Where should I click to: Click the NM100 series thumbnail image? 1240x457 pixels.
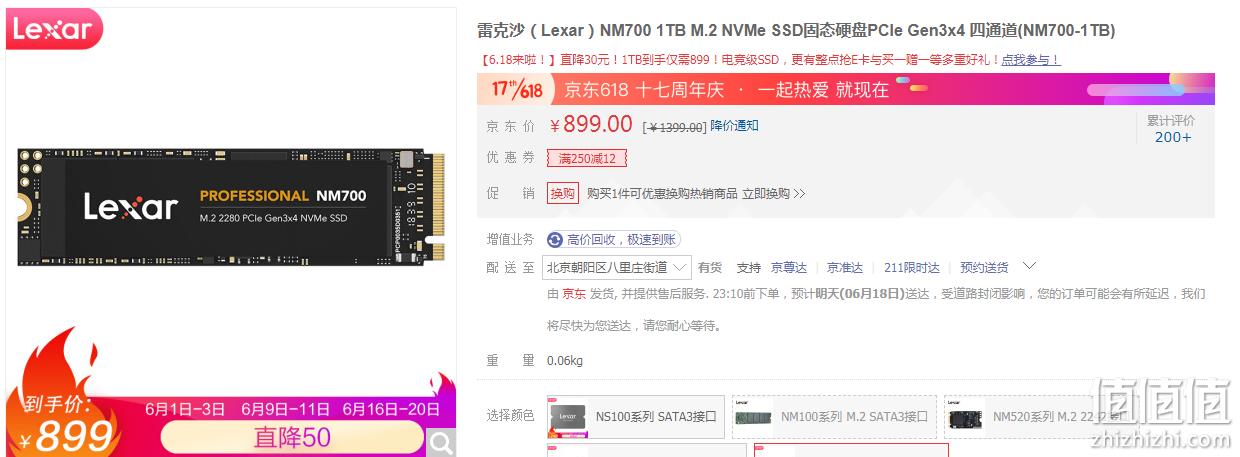point(754,416)
